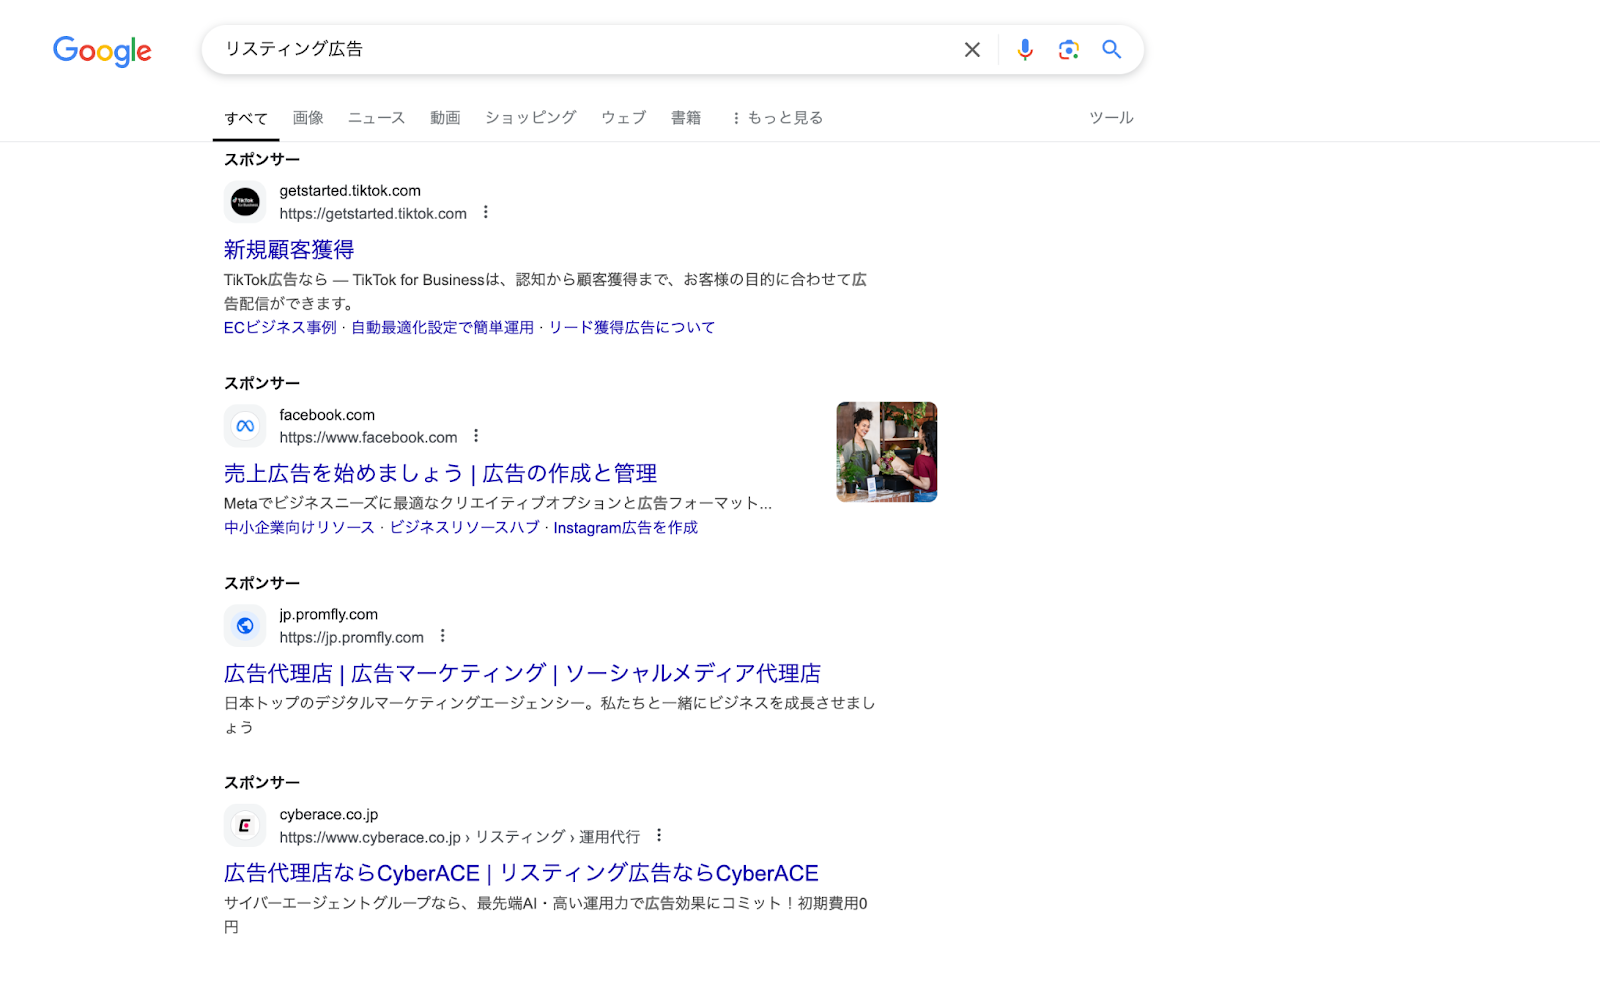Open the 自動最適化設定で簡単運用 sitelink
Viewport: 1600px width, 1004px height.
click(x=442, y=328)
